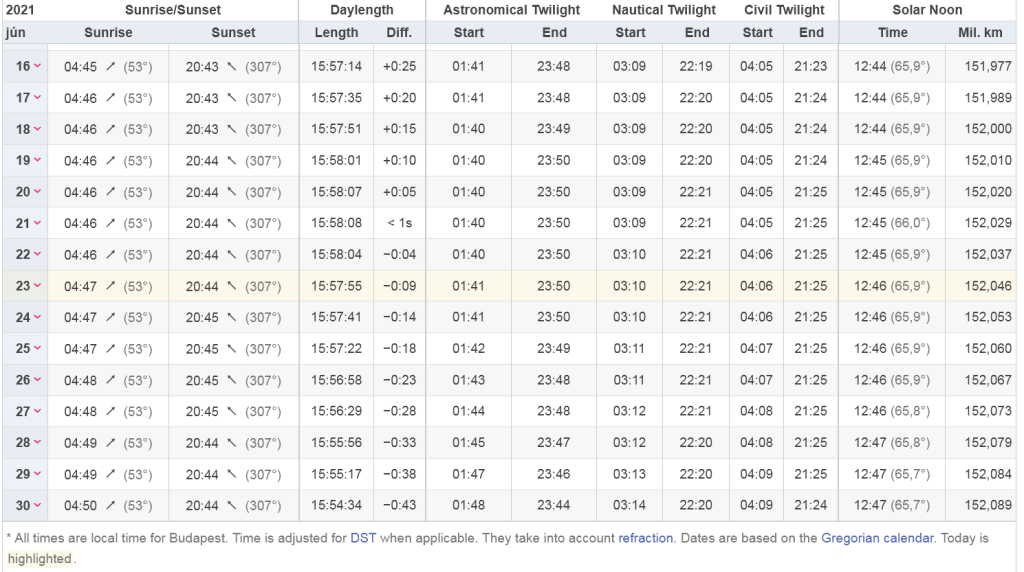Click the Solar Noon column header
Viewport: 1024px width, 572px height.
click(x=927, y=10)
